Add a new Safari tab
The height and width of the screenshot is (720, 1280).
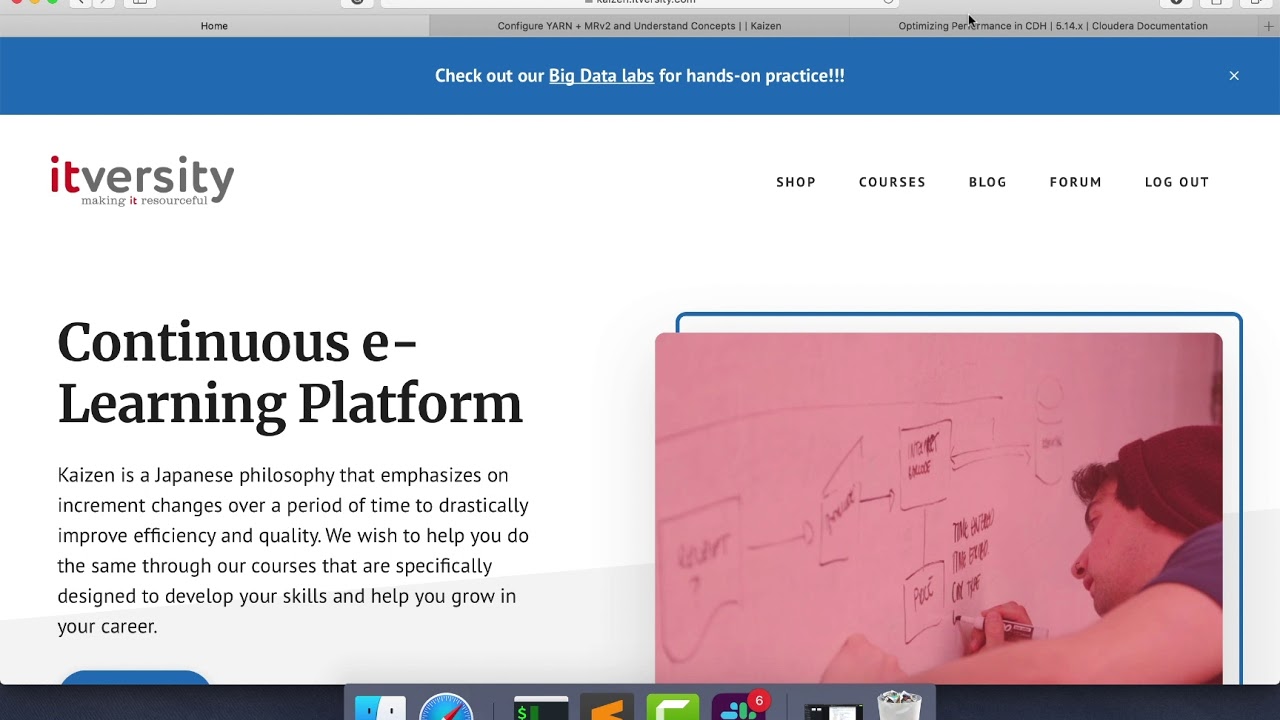(1269, 26)
